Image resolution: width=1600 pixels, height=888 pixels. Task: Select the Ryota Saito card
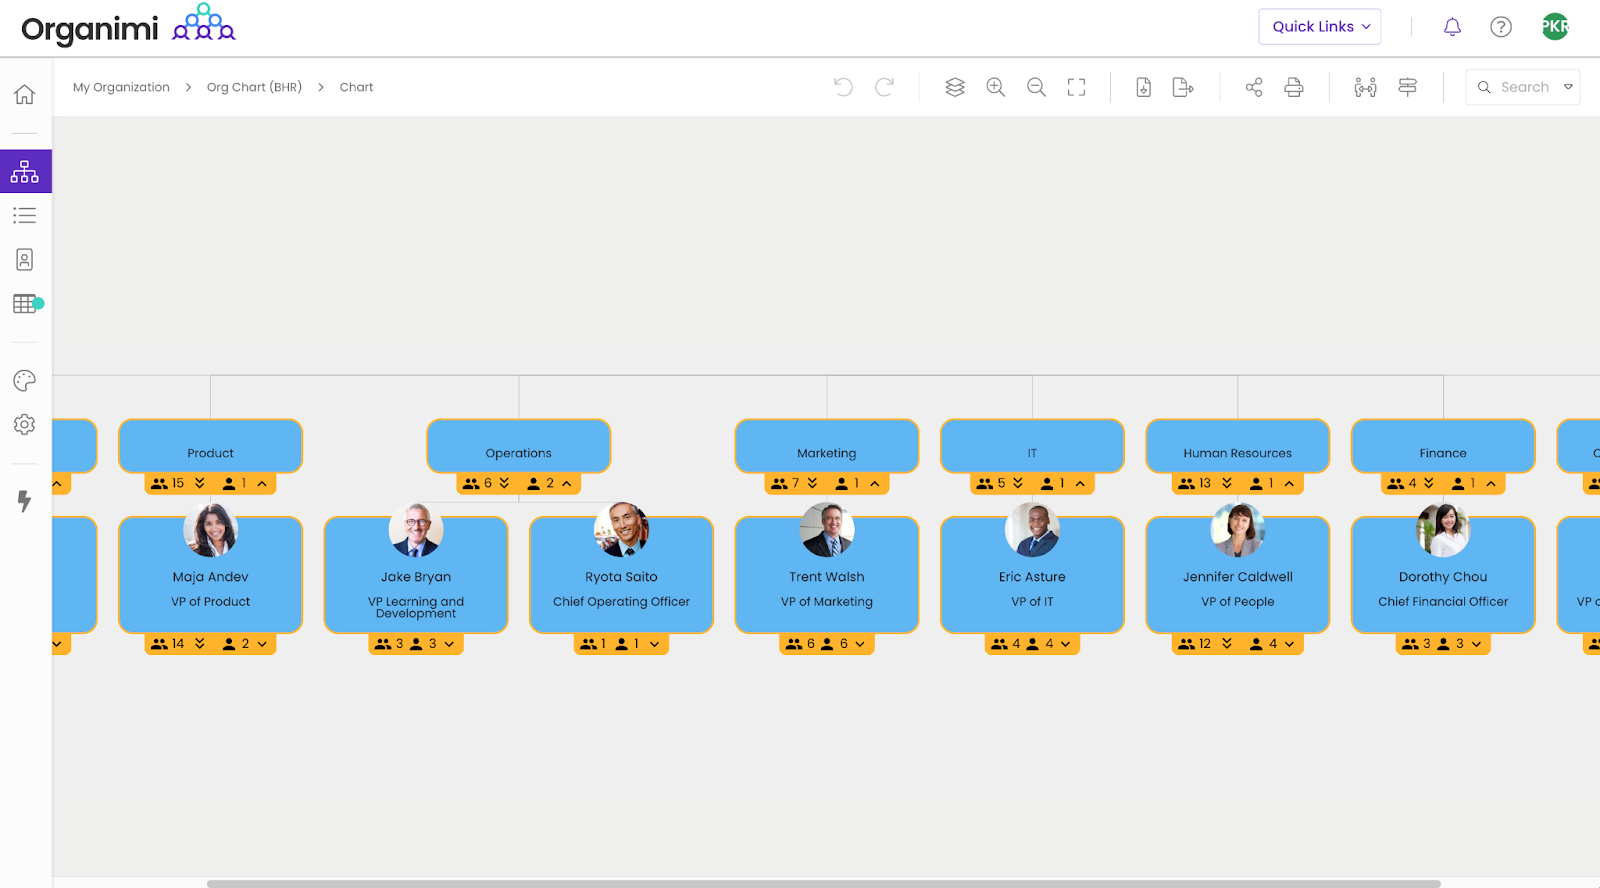coord(621,585)
